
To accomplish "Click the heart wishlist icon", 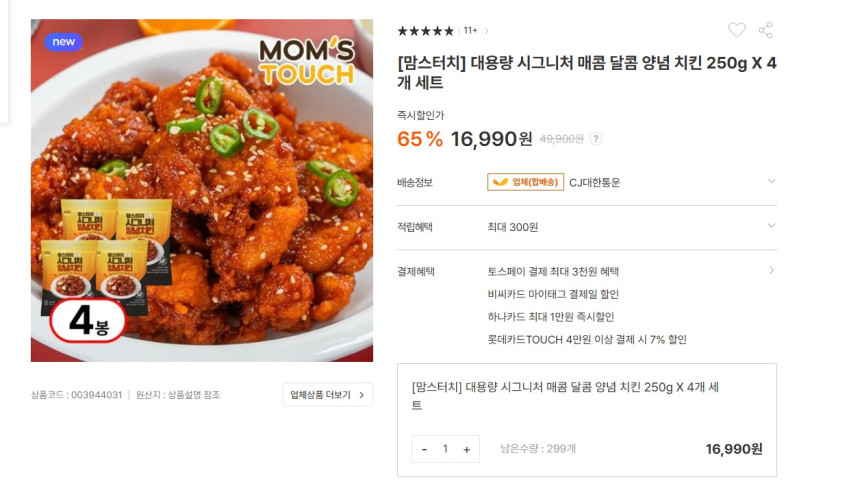I will pos(736,30).
